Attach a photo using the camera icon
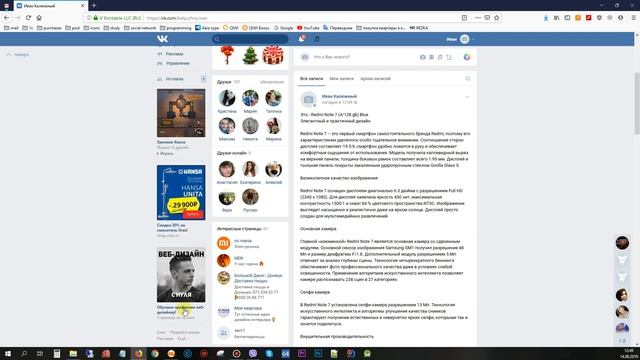Screen dimensions: 640x360 tap(423, 57)
